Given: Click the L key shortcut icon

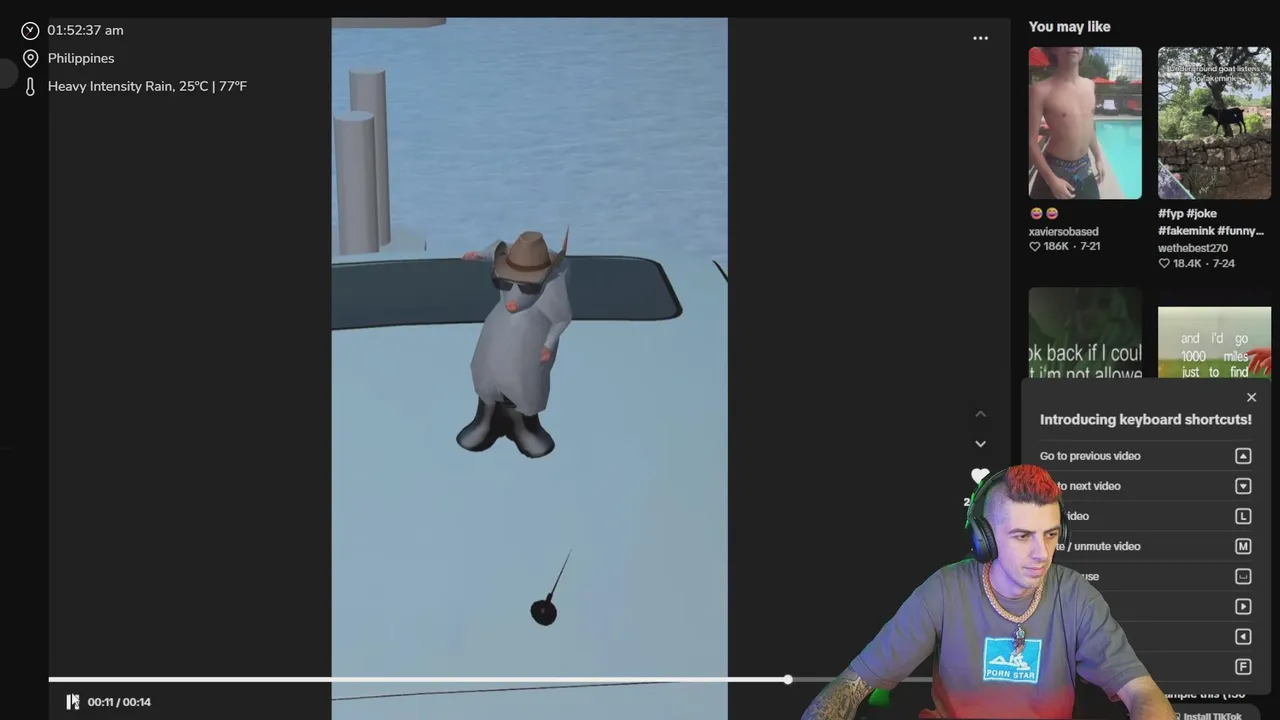Looking at the screenshot, I should tap(1243, 516).
